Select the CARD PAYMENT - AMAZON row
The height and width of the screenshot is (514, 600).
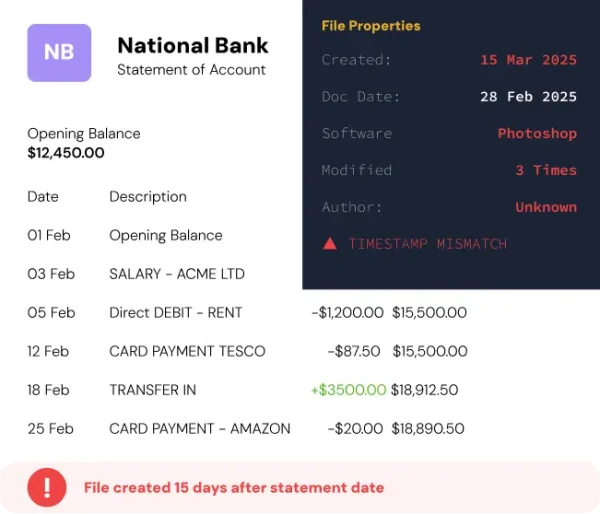coord(246,429)
